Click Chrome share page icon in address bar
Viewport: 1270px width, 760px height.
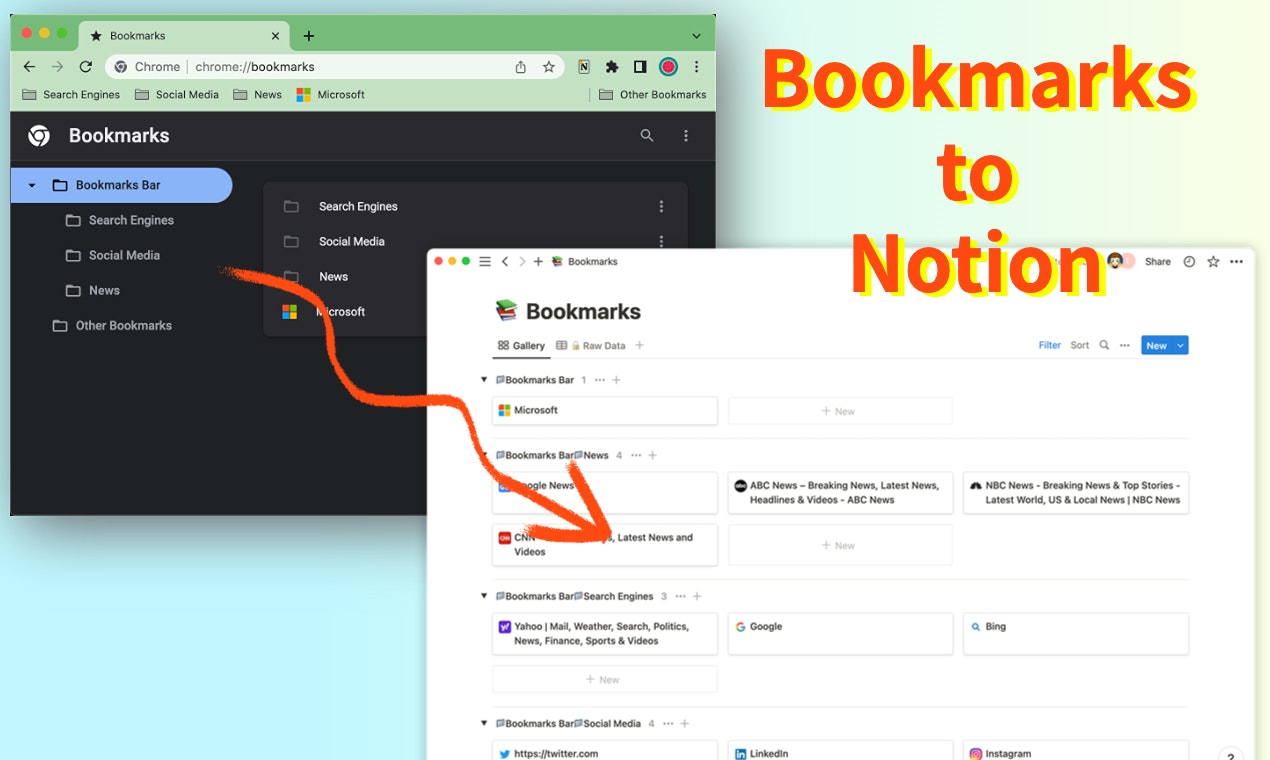point(520,67)
